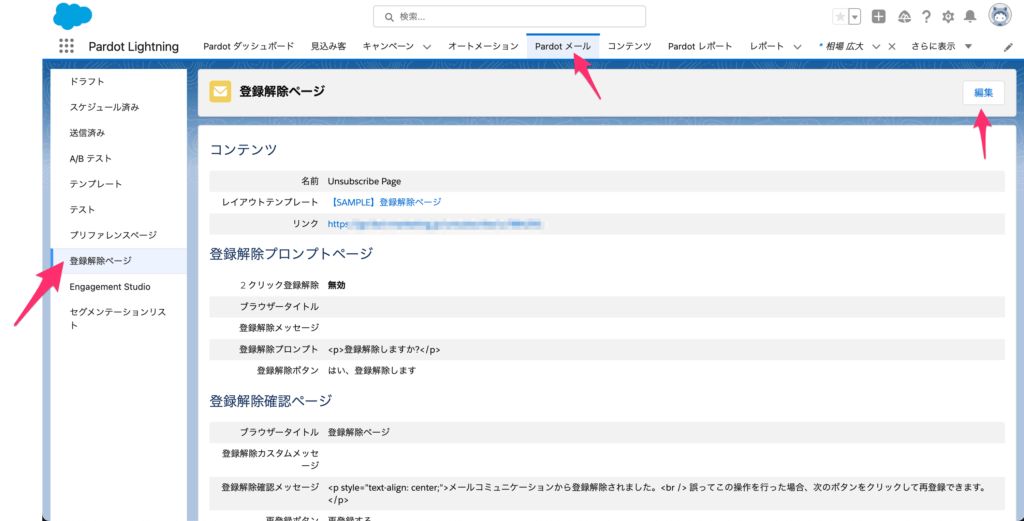Open Engagement Studio in the sidebar
This screenshot has height=521, width=1024.
tap(110, 287)
